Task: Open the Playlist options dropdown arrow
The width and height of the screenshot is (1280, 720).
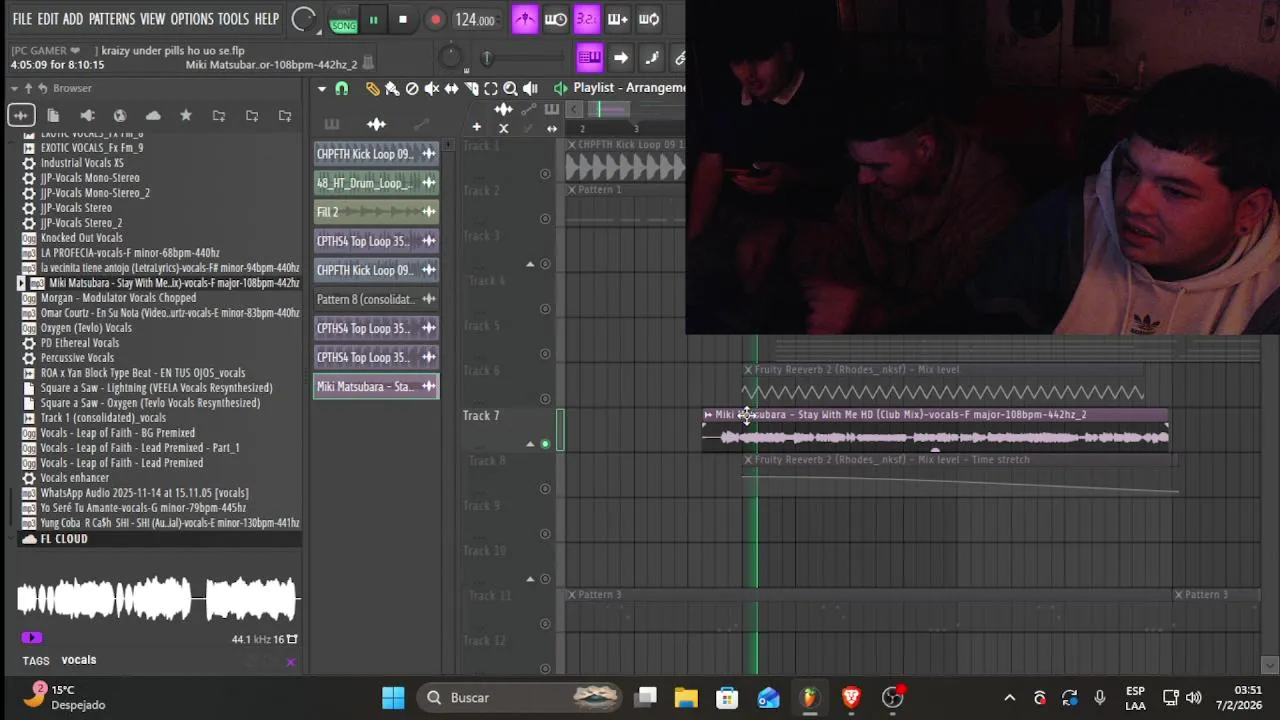Action: pyautogui.click(x=321, y=88)
